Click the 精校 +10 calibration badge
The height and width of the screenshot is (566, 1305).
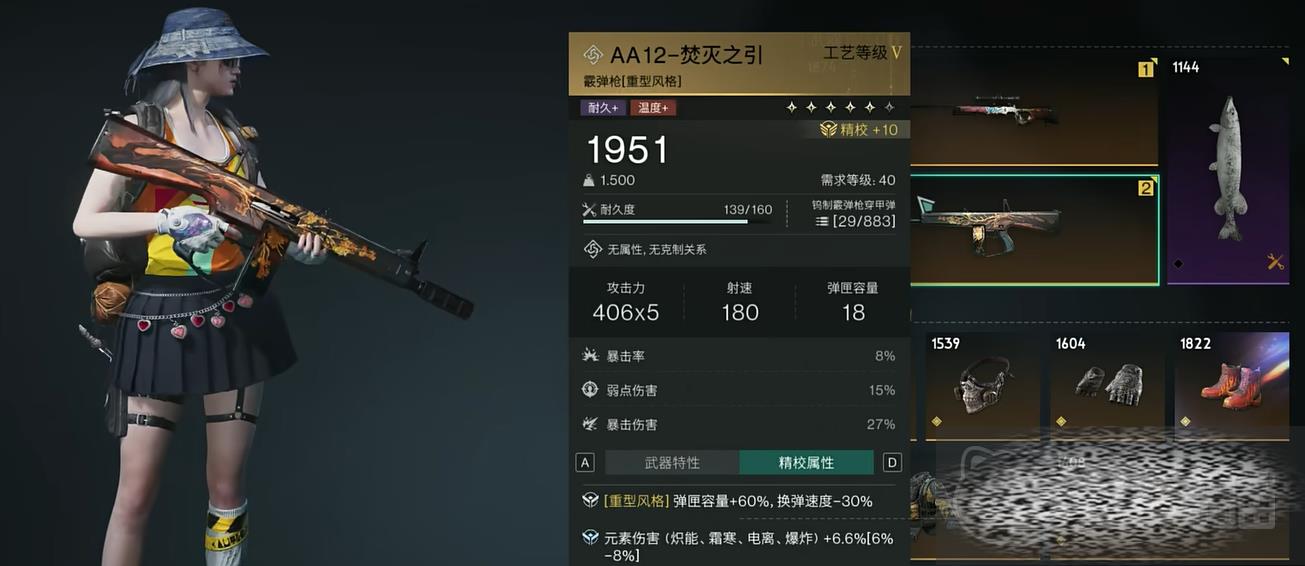[x=858, y=130]
